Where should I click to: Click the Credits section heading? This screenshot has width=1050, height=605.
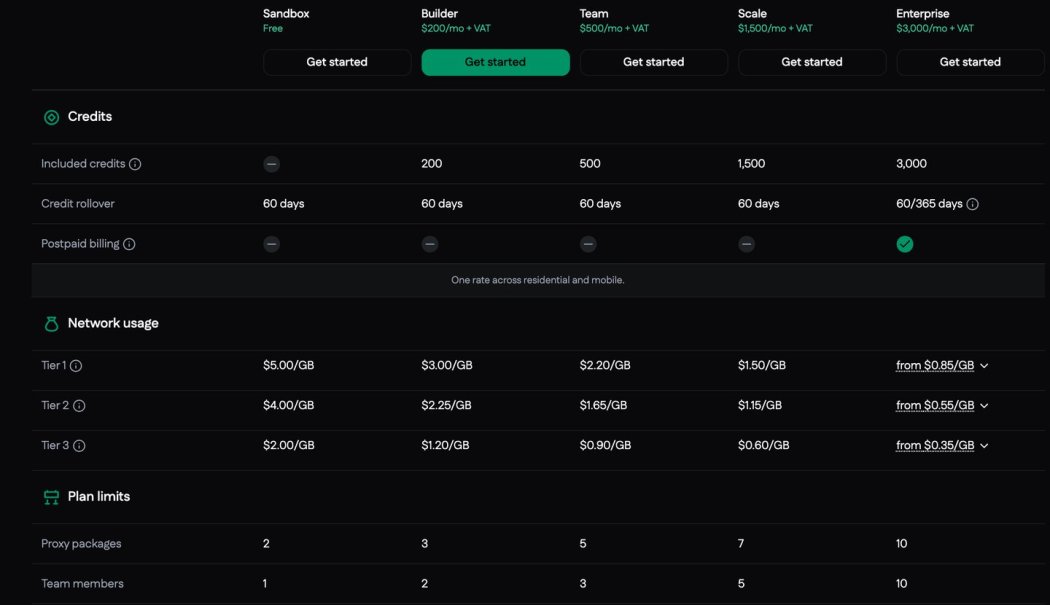pos(90,117)
